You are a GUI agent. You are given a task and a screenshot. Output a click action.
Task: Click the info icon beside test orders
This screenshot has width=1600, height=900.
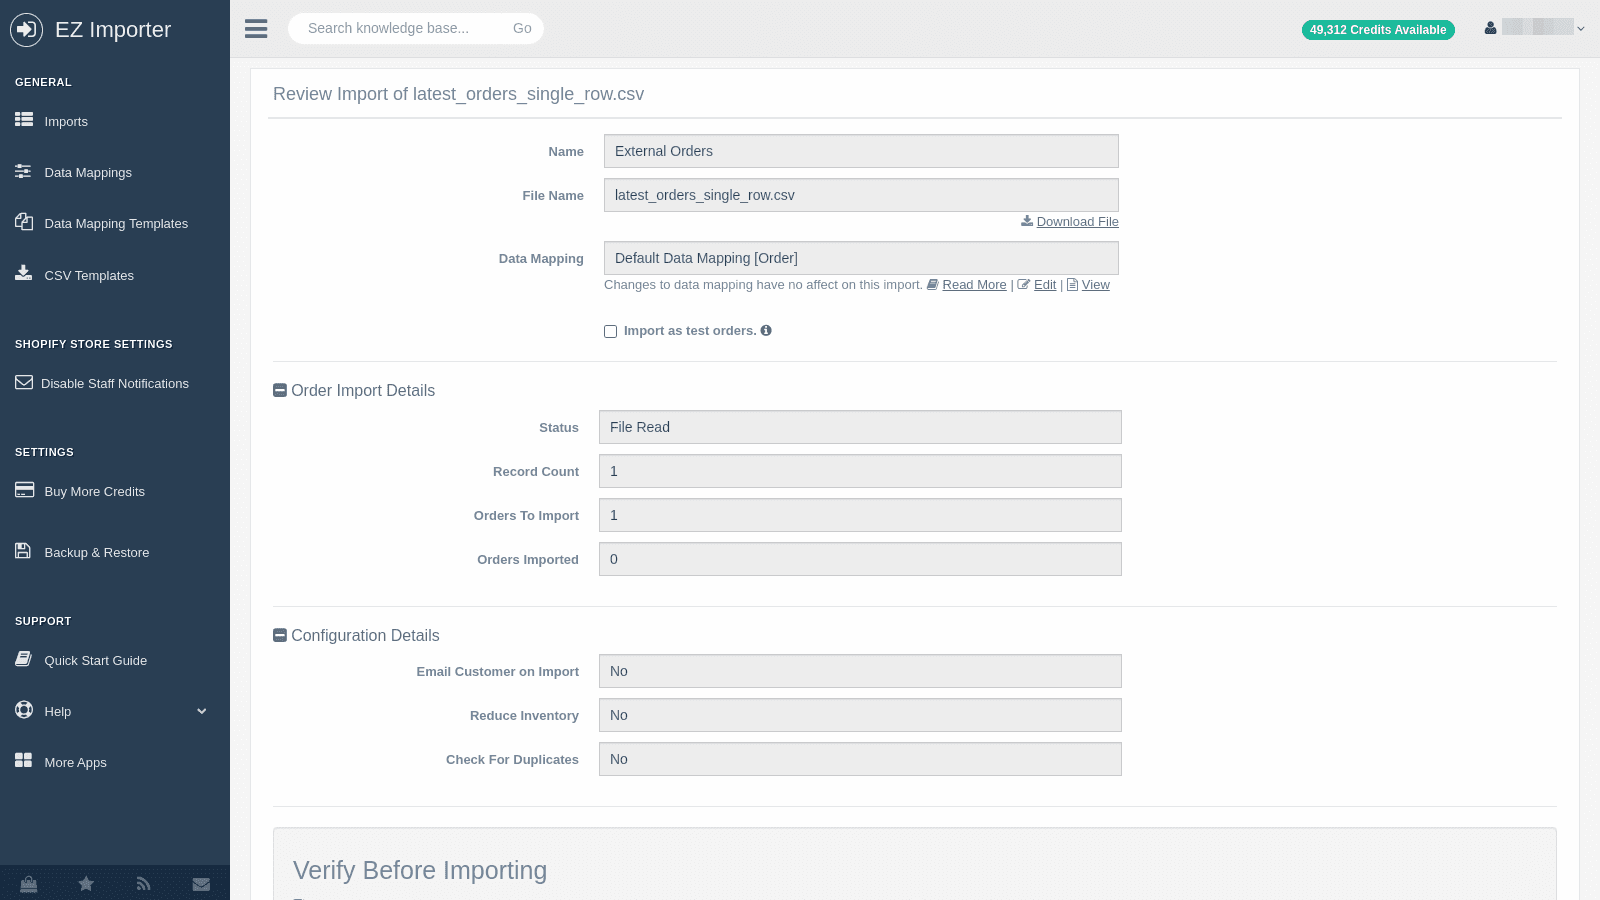766,331
